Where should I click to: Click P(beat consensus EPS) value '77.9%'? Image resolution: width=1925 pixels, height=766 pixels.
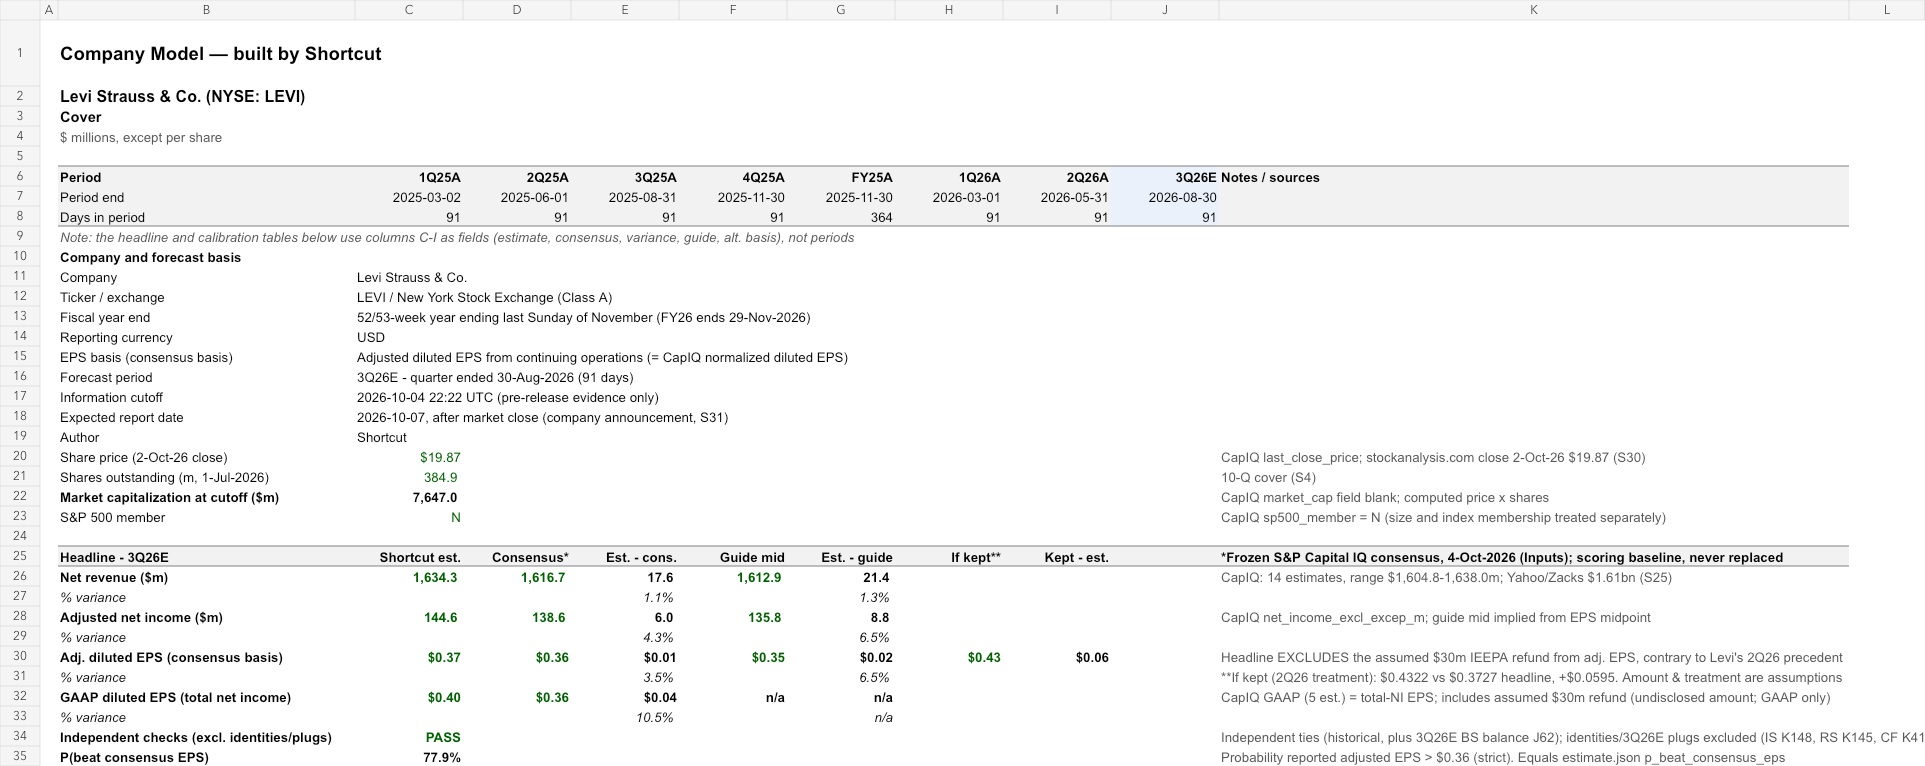(442, 758)
